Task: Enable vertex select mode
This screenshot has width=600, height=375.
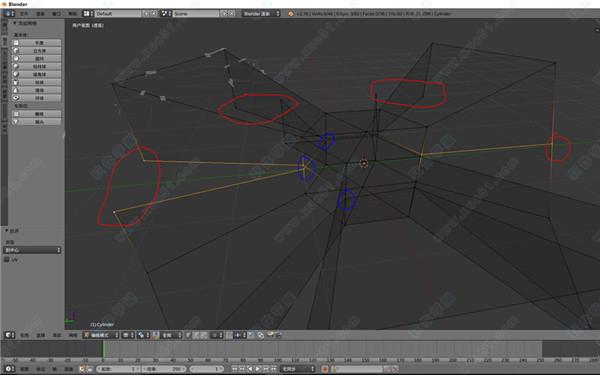Action: coord(188,335)
